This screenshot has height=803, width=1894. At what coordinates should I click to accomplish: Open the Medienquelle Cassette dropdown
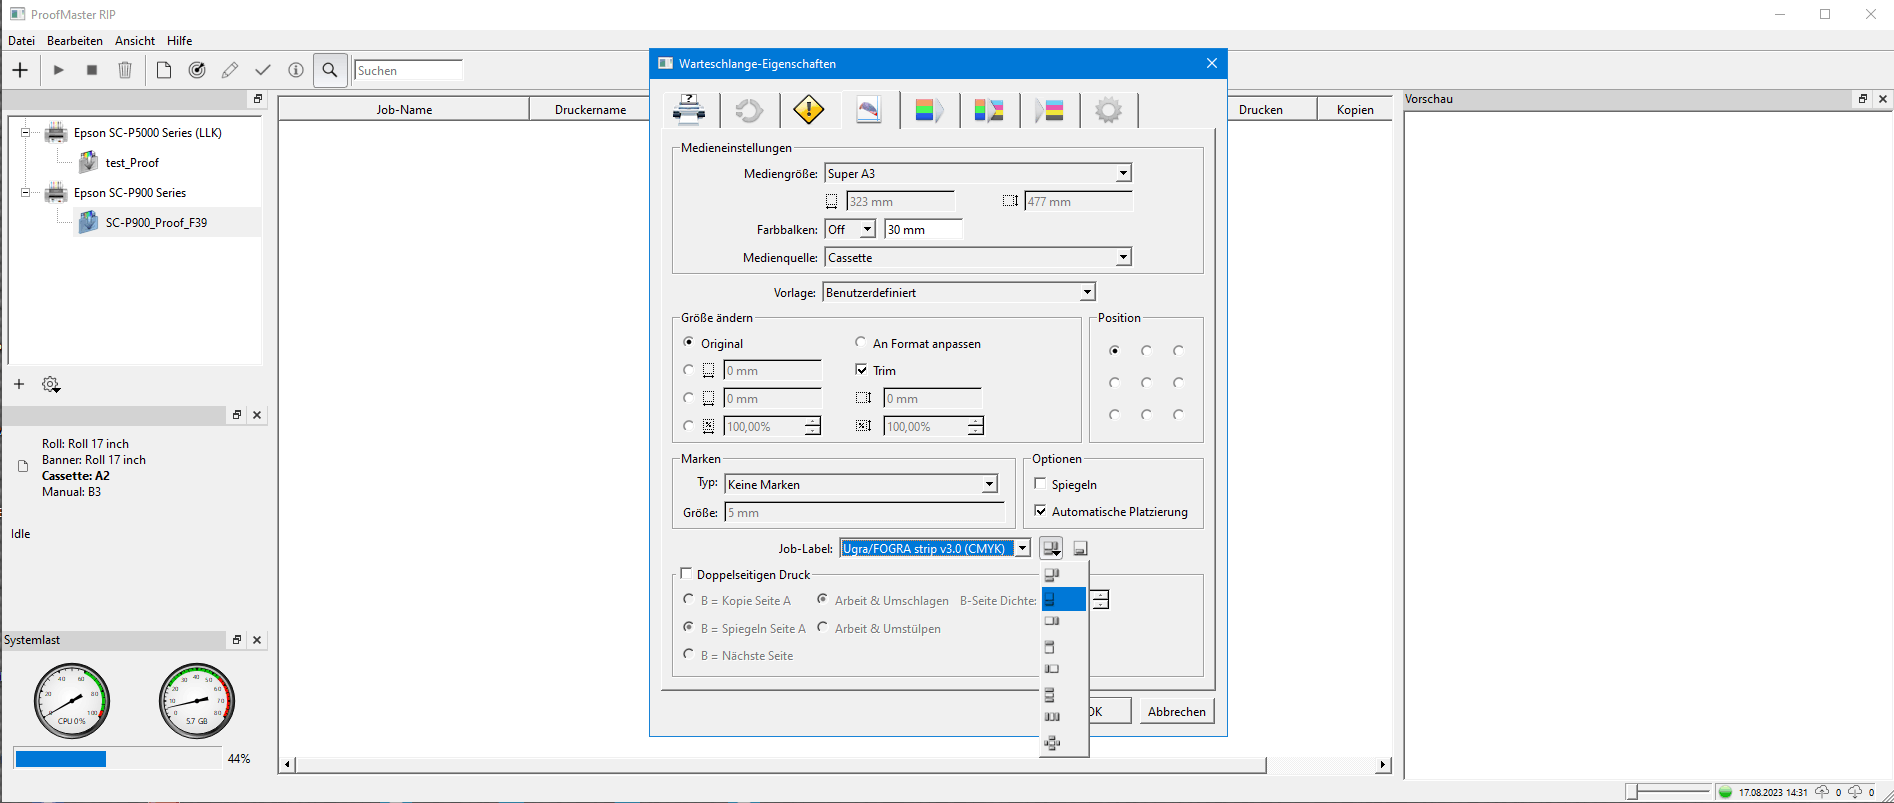pyautogui.click(x=1123, y=258)
